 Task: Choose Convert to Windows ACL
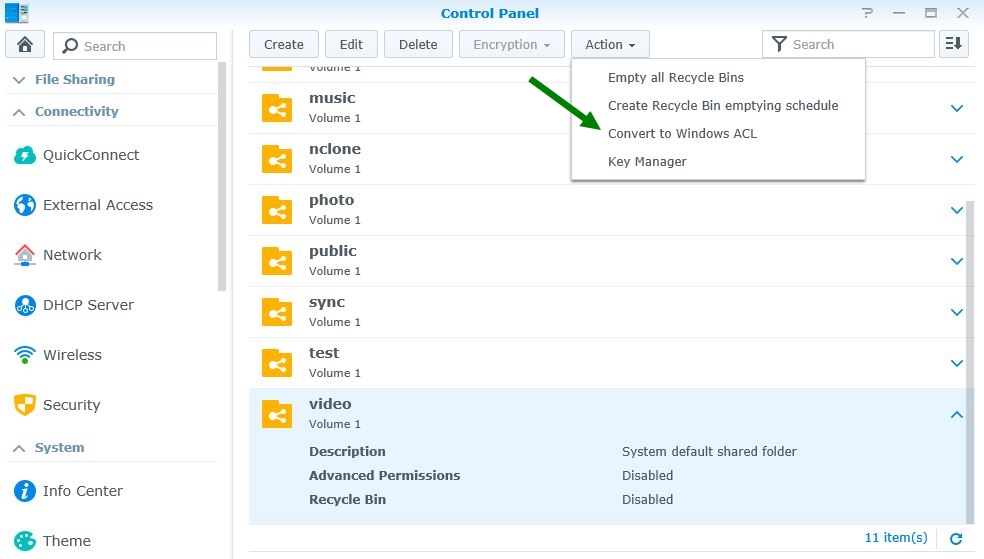pyautogui.click(x=682, y=133)
